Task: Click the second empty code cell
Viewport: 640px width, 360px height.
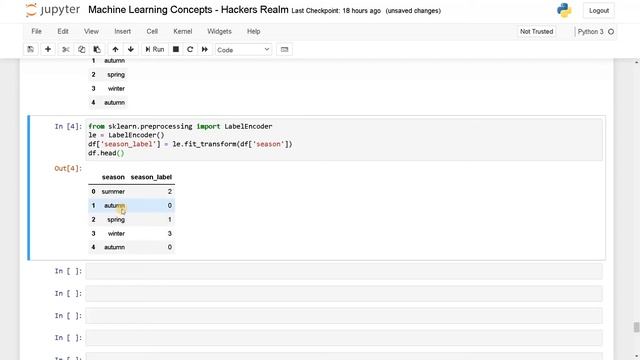Action: pyautogui.click(x=344, y=293)
